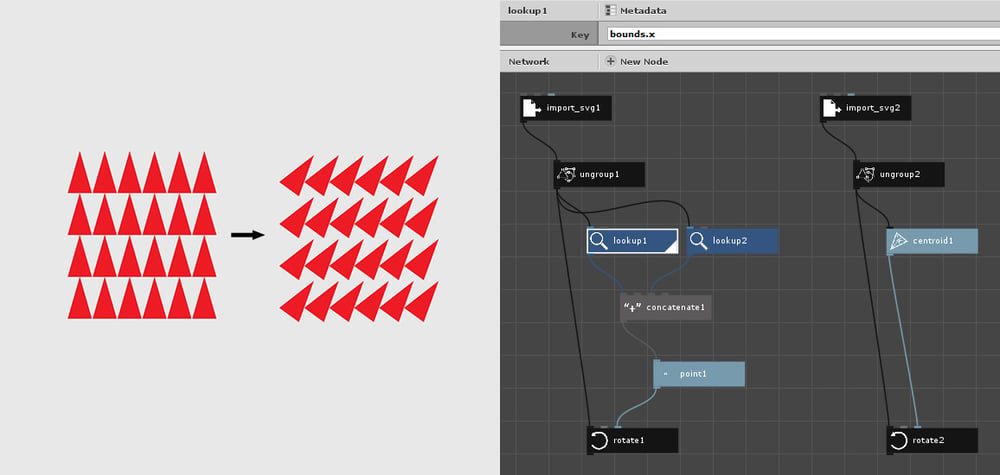Select the rotate2 node label
The width and height of the screenshot is (1000, 475).
929,441
